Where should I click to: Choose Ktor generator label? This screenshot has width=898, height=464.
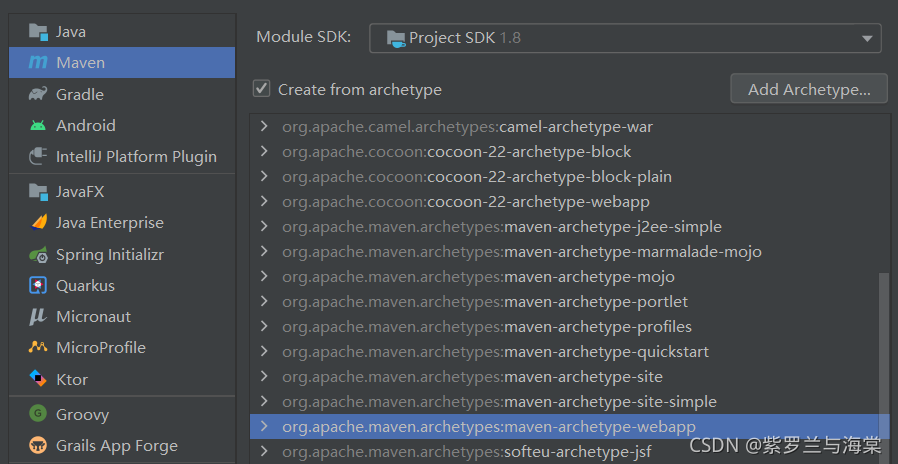72,379
